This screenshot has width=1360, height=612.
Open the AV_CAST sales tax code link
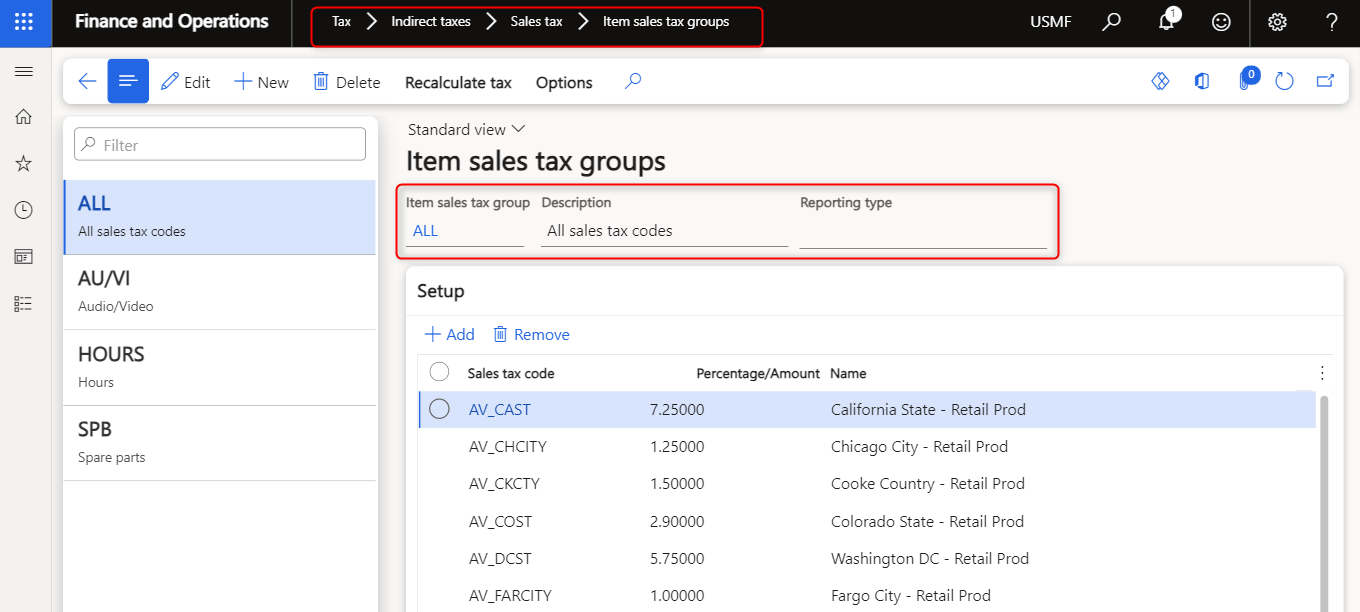pyautogui.click(x=500, y=409)
